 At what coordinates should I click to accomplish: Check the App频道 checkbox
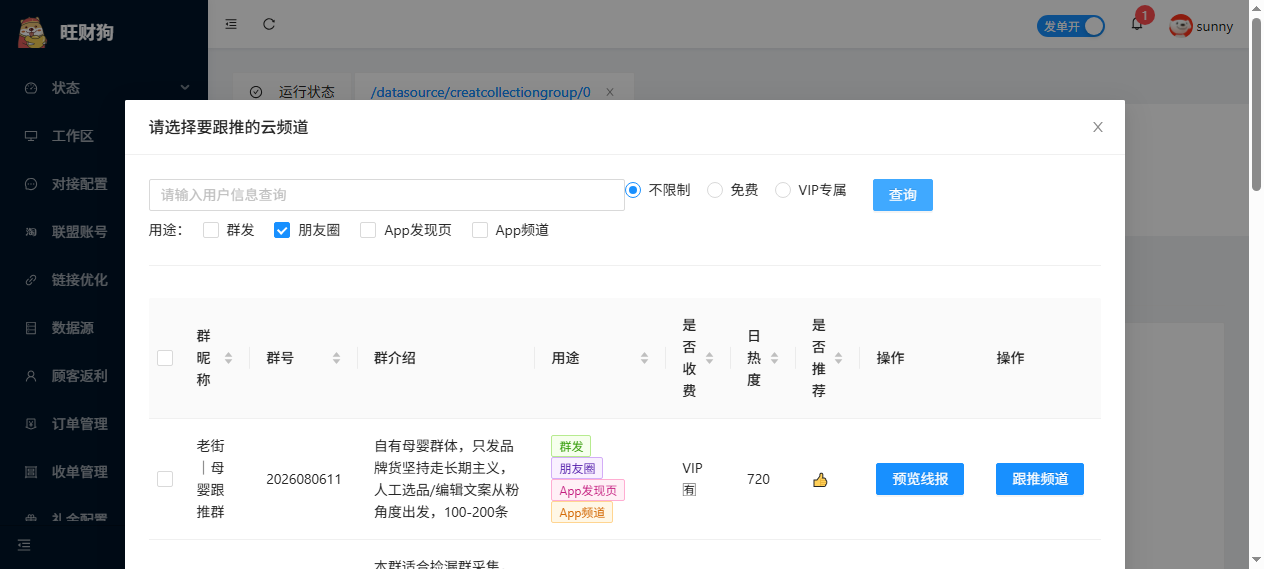point(480,230)
